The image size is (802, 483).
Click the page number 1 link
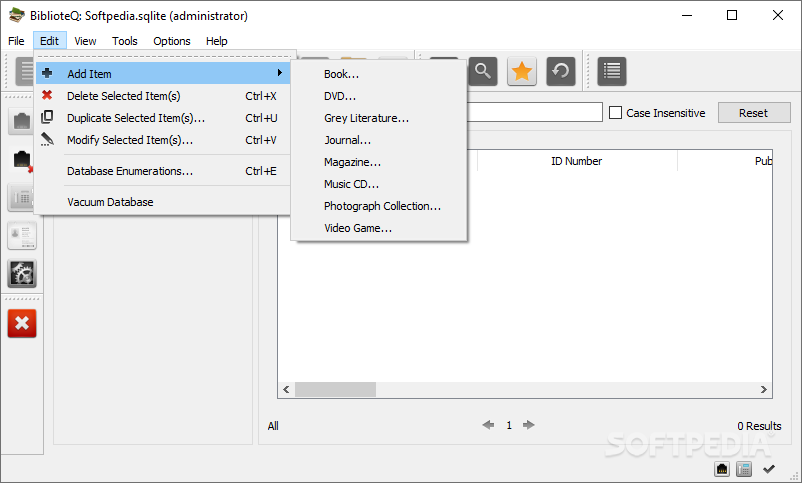point(509,425)
